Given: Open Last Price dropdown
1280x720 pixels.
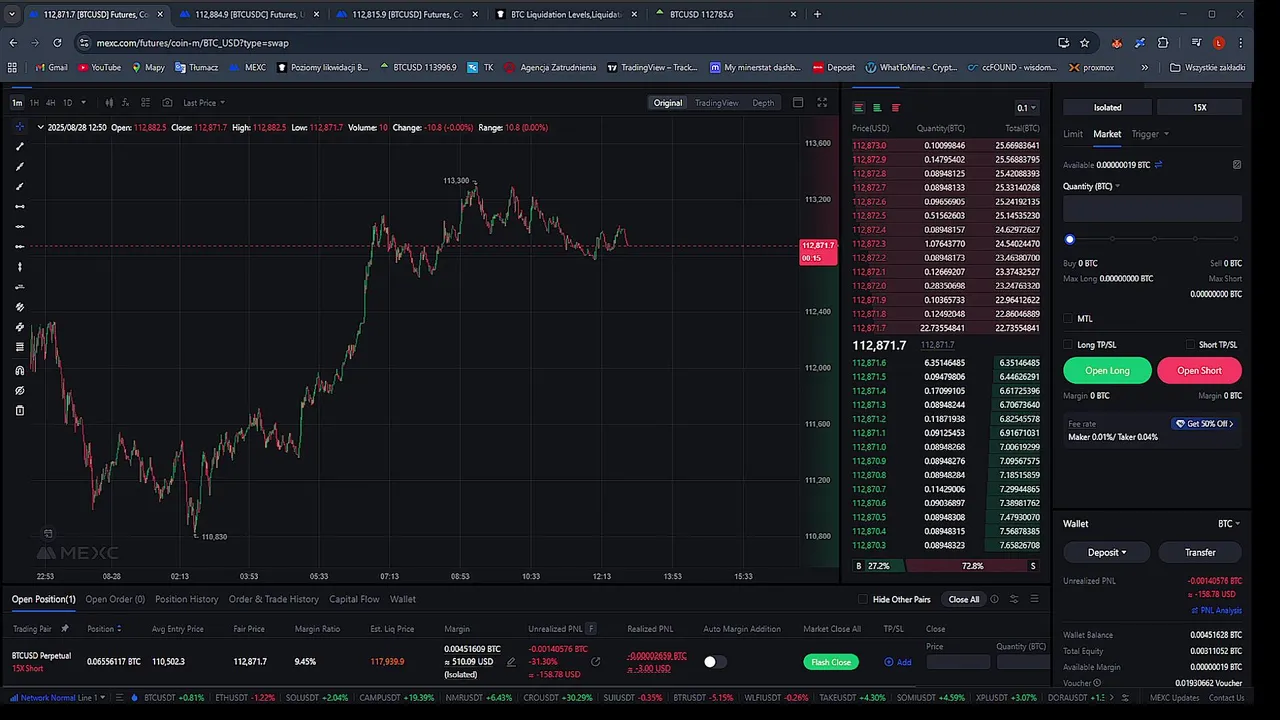Looking at the screenshot, I should pos(203,103).
